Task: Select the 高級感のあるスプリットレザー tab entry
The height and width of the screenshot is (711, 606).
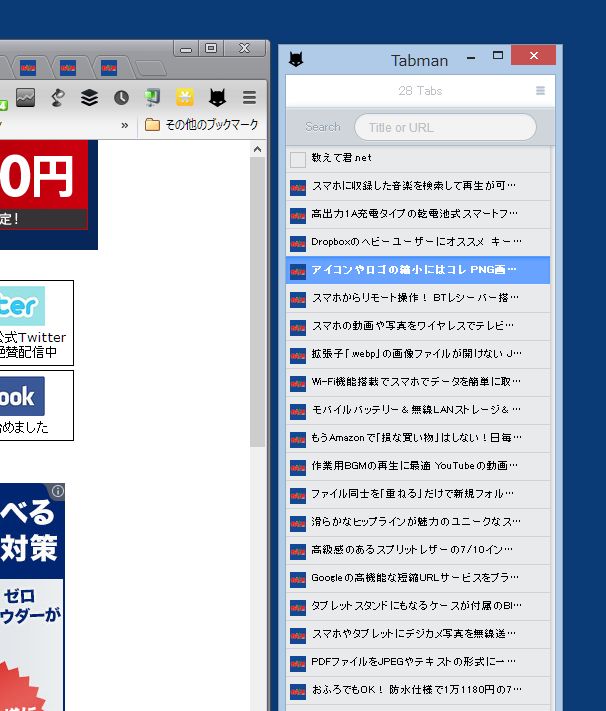Action: [x=418, y=550]
